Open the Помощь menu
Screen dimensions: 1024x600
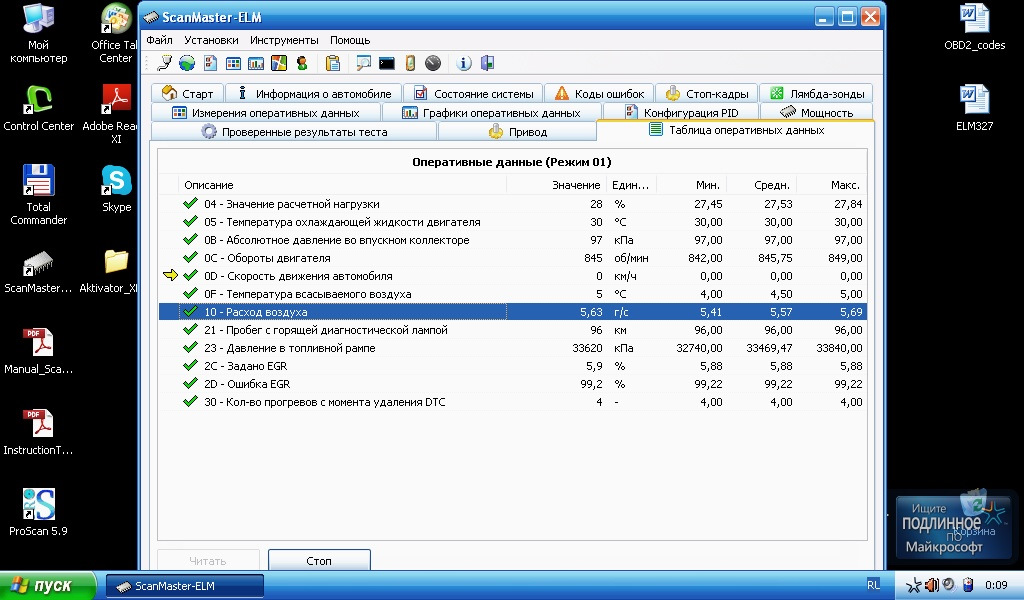[x=350, y=40]
